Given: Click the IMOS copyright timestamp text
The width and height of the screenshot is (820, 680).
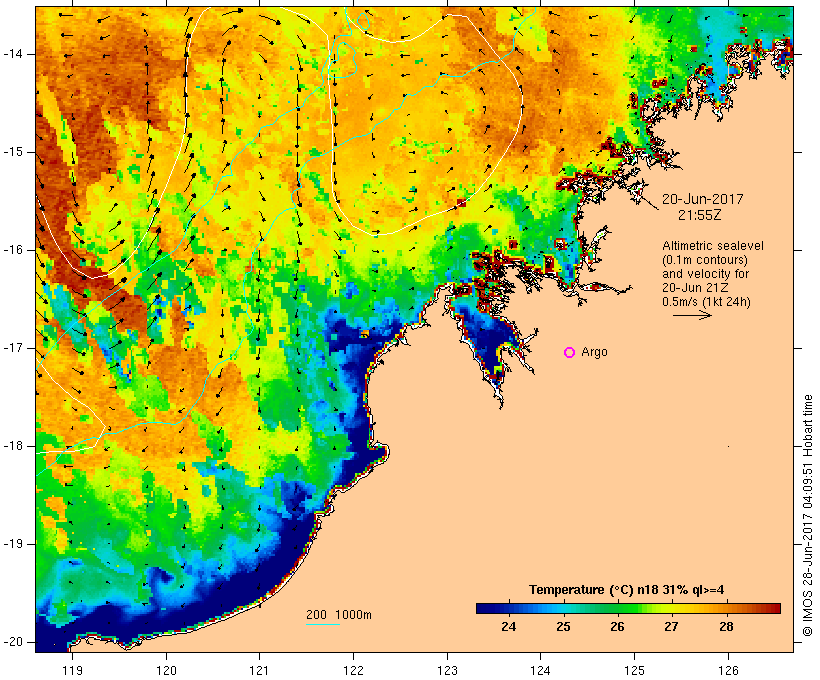Looking at the screenshot, I should [808, 515].
